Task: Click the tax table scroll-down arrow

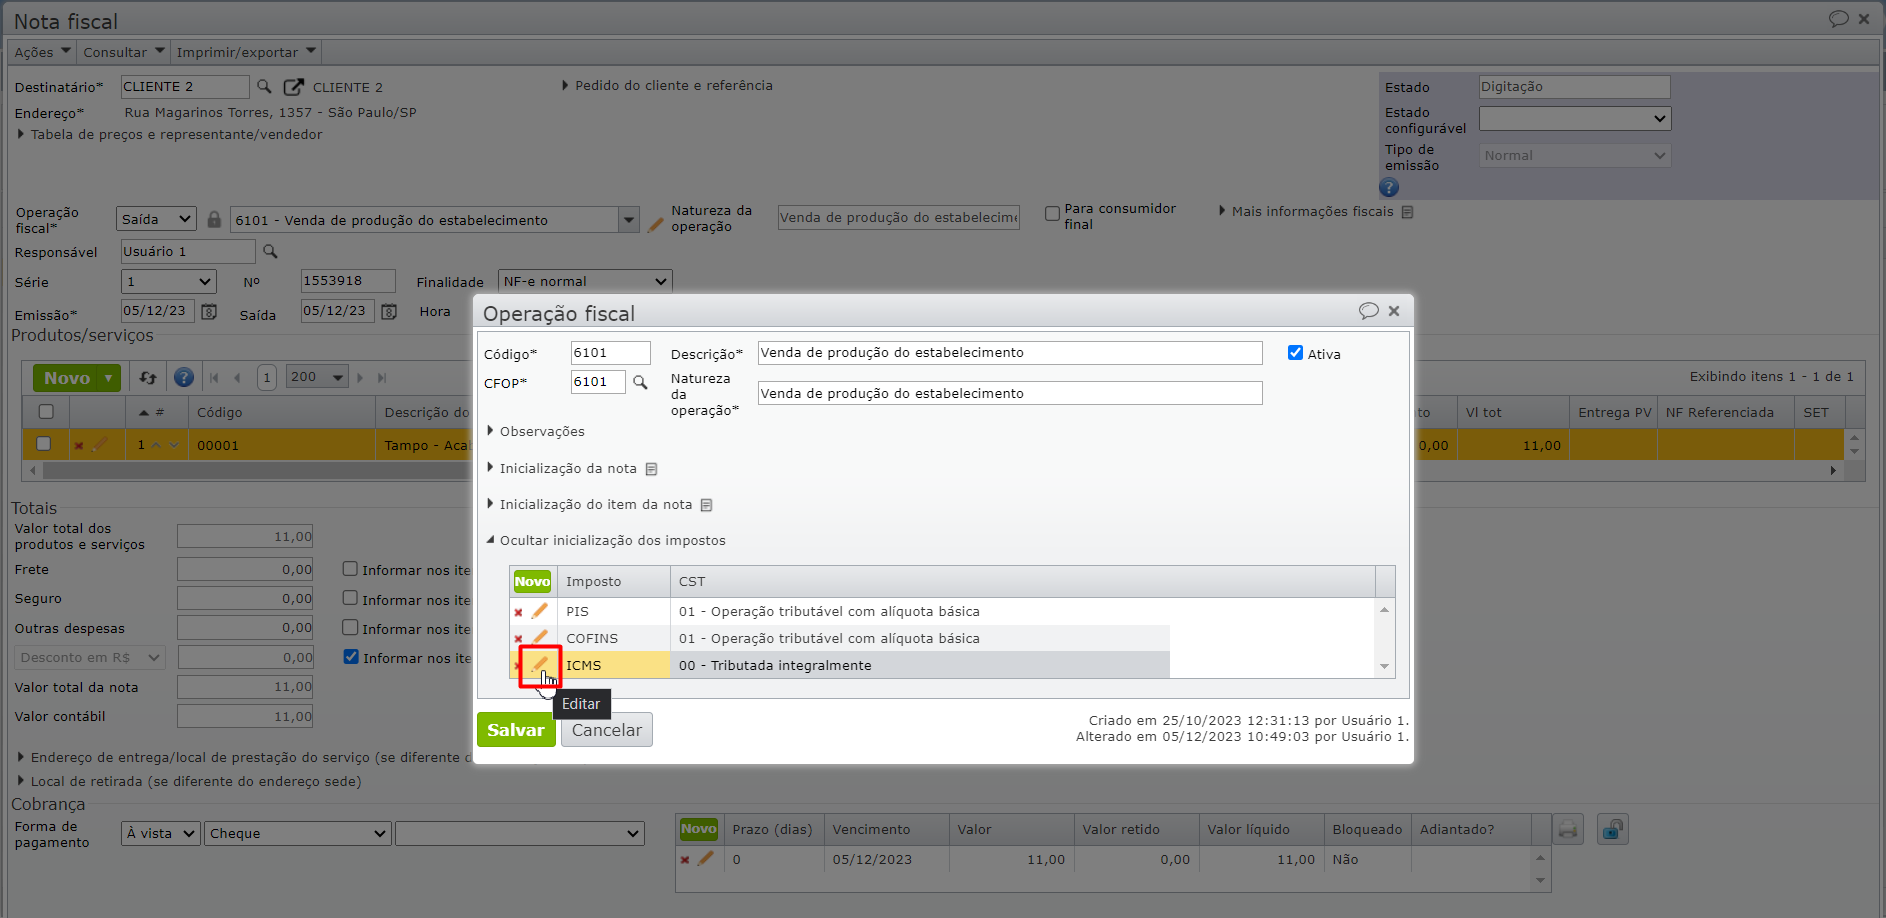Action: 1385,667
